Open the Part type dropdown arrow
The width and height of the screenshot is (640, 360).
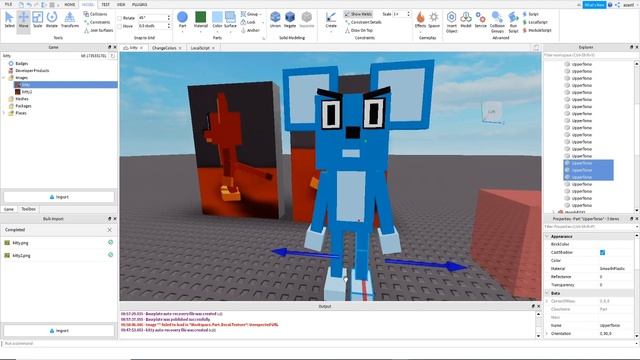coord(182,31)
